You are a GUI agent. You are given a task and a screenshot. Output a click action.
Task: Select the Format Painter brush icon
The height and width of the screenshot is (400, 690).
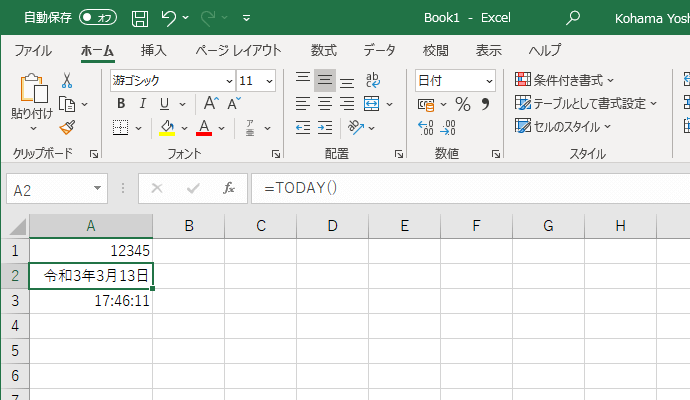pyautogui.click(x=67, y=127)
